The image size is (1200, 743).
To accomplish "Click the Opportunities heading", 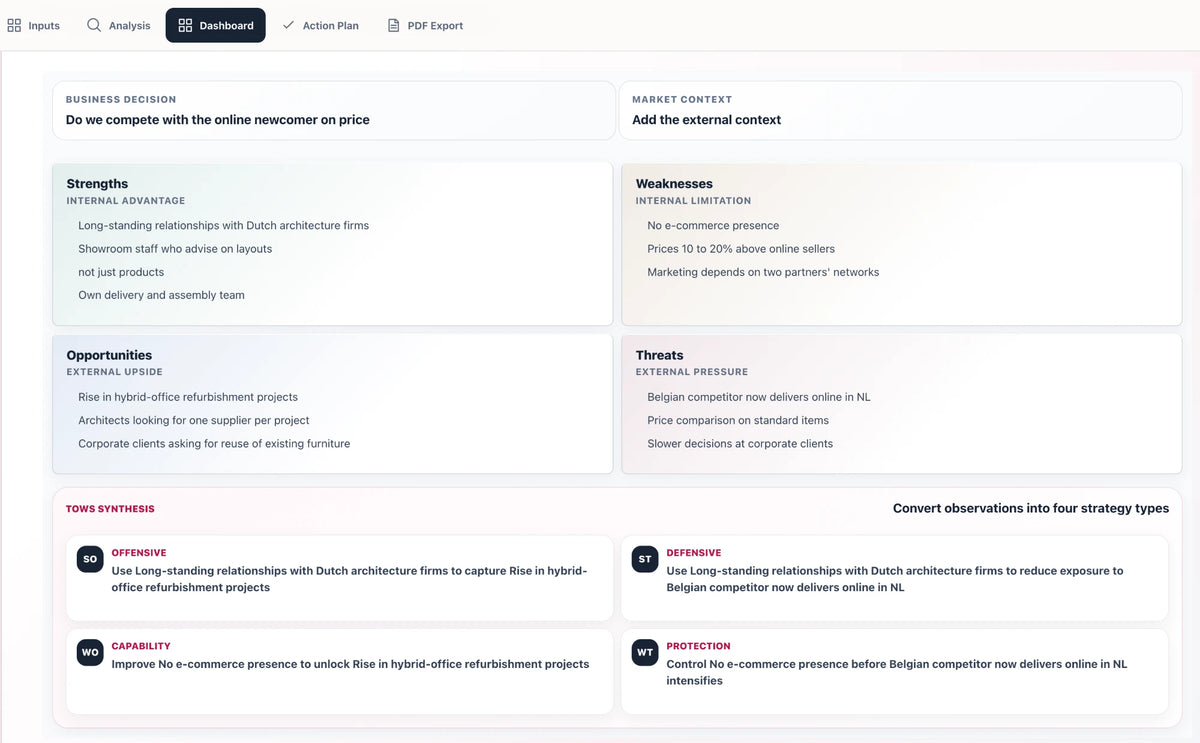I will (109, 355).
